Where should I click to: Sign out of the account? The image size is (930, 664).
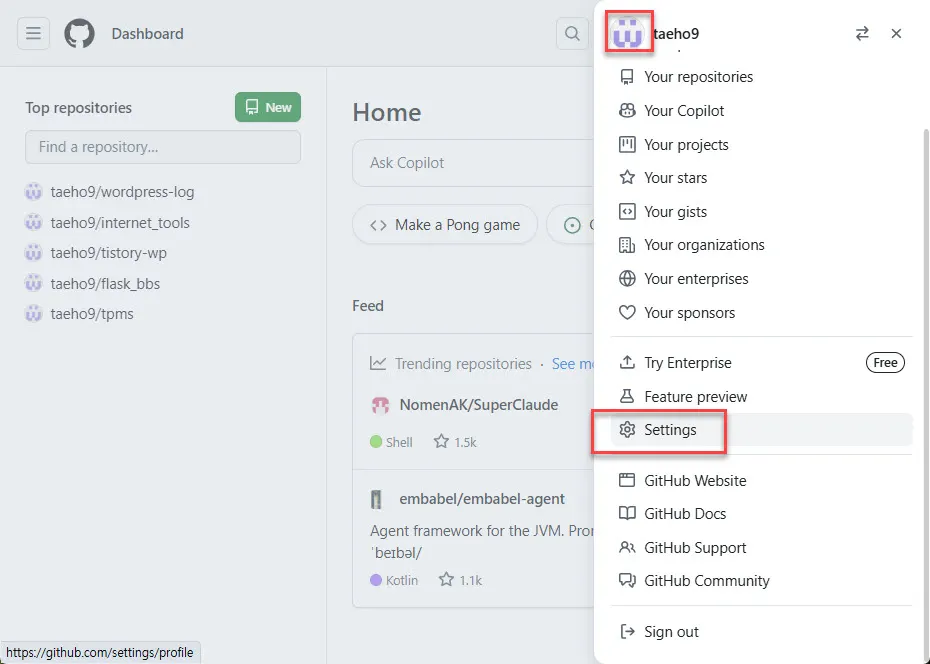[x=671, y=632]
